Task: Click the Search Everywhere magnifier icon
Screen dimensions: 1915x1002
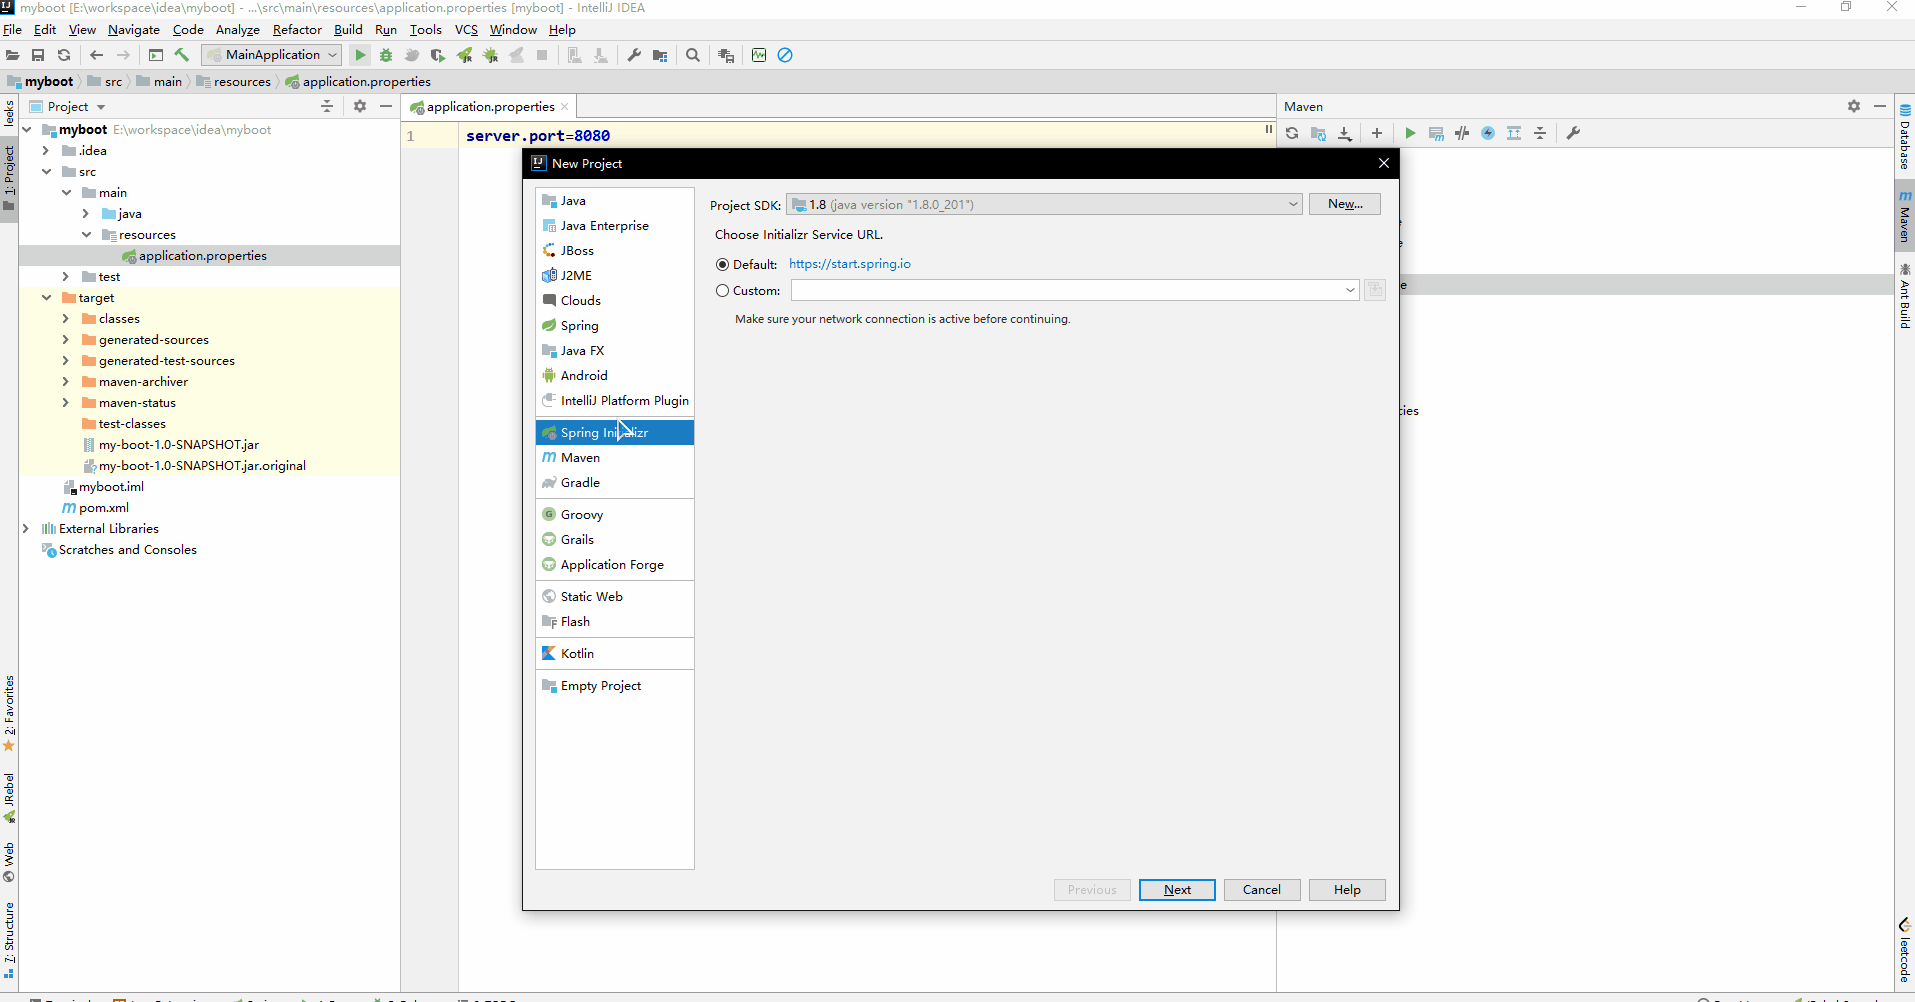Action: 693,55
